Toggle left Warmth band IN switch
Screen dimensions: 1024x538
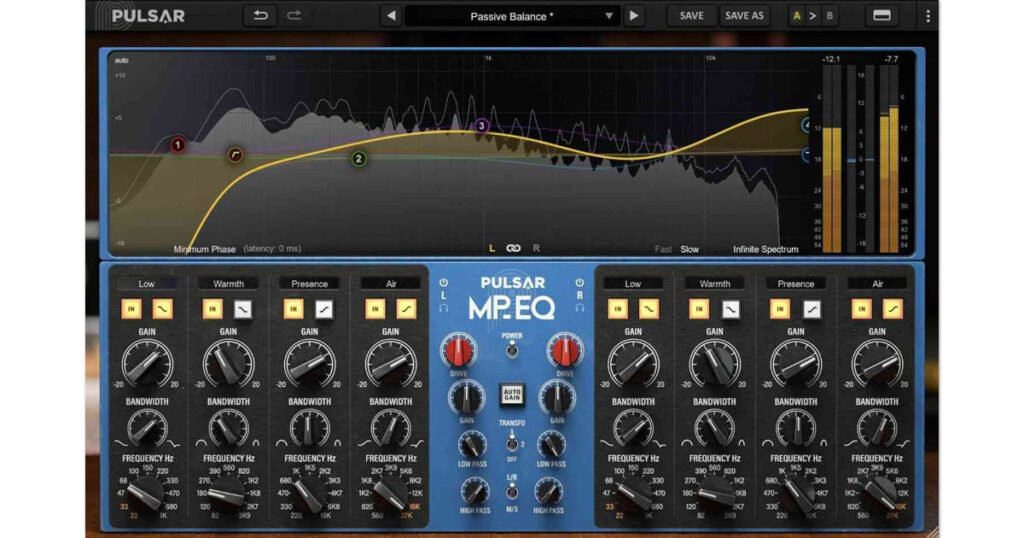[x=212, y=309]
